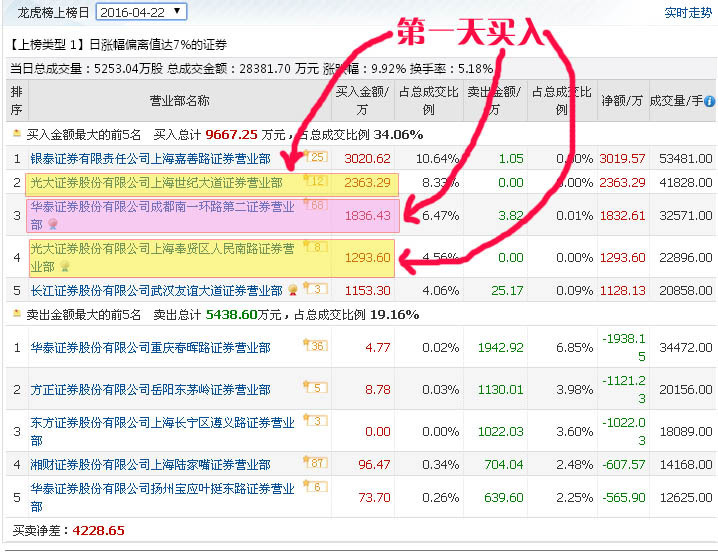The width and height of the screenshot is (718, 553).
Task: Select buy amount 3020.62 cell
Action: [x=367, y=159]
